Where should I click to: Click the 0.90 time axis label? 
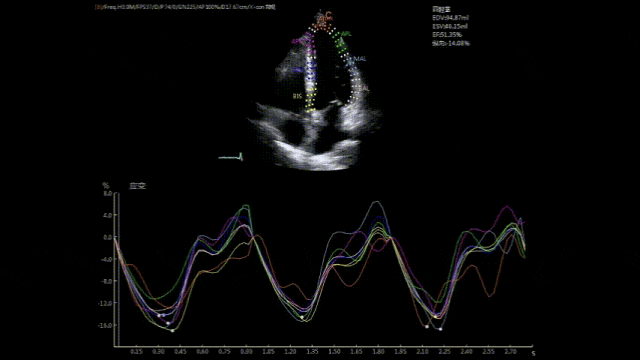click(247, 352)
